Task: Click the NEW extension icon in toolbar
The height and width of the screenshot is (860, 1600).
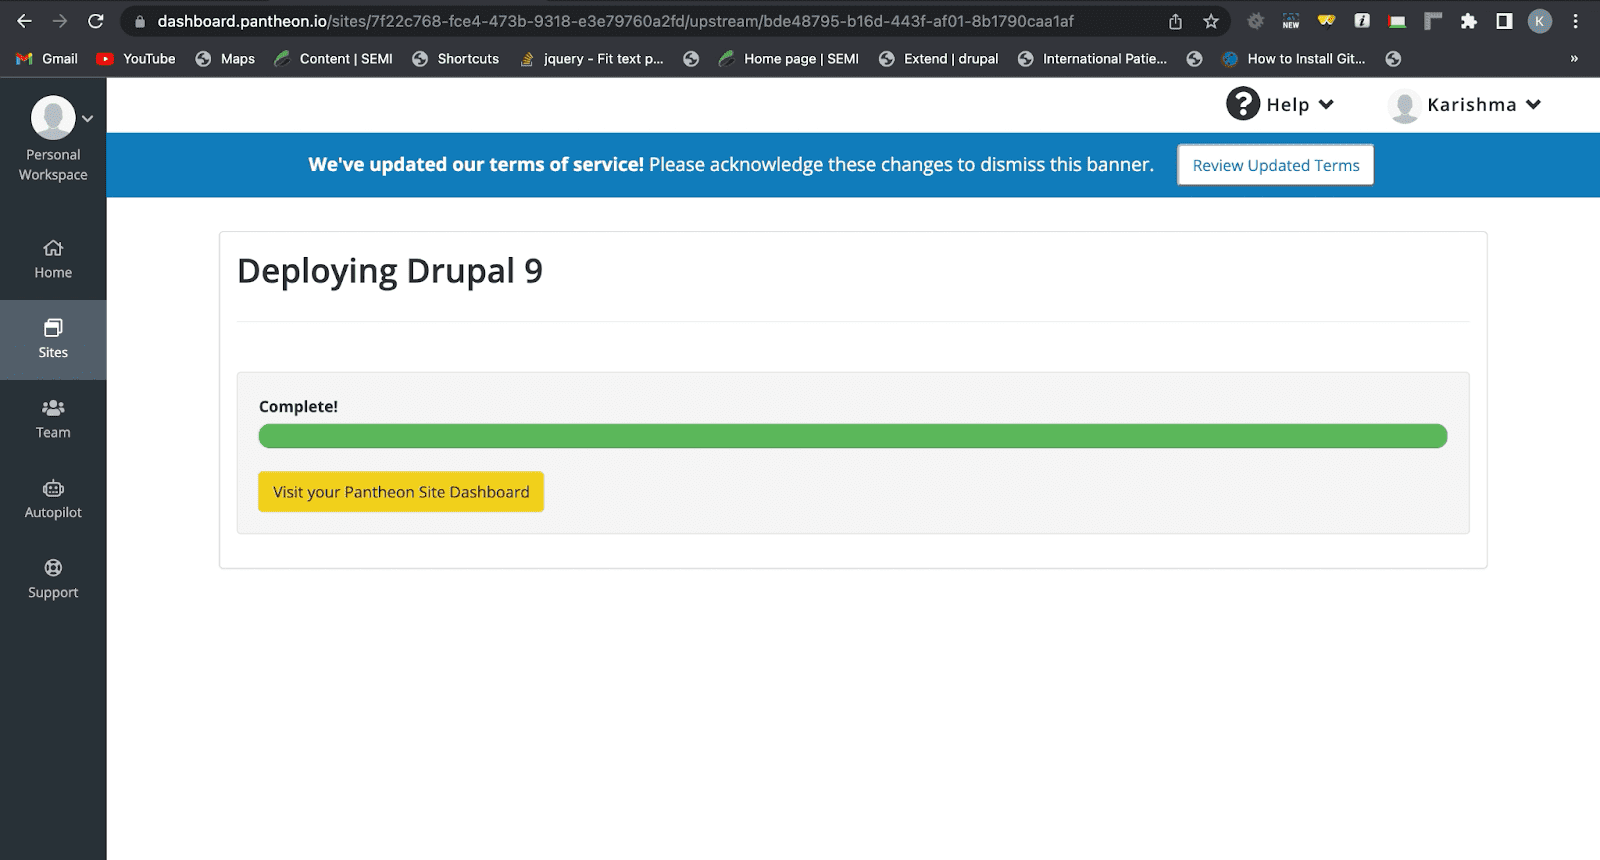Action: tap(1291, 21)
